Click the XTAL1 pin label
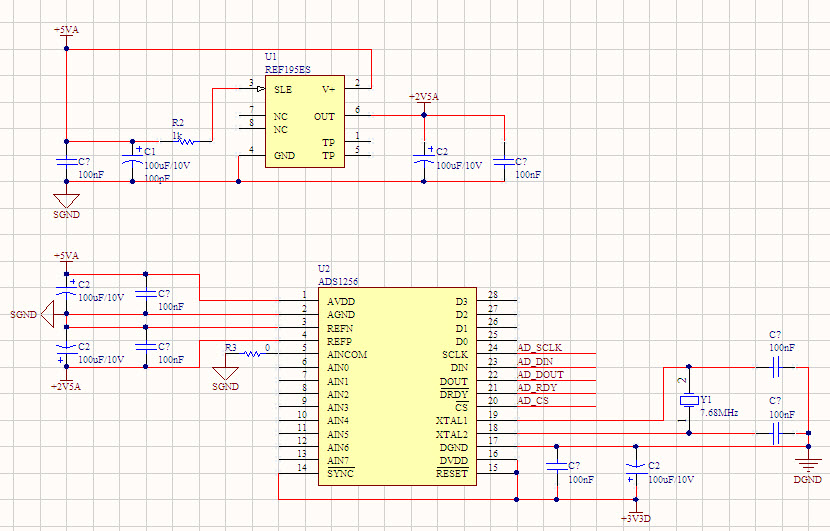The width and height of the screenshot is (830, 531). [452, 421]
